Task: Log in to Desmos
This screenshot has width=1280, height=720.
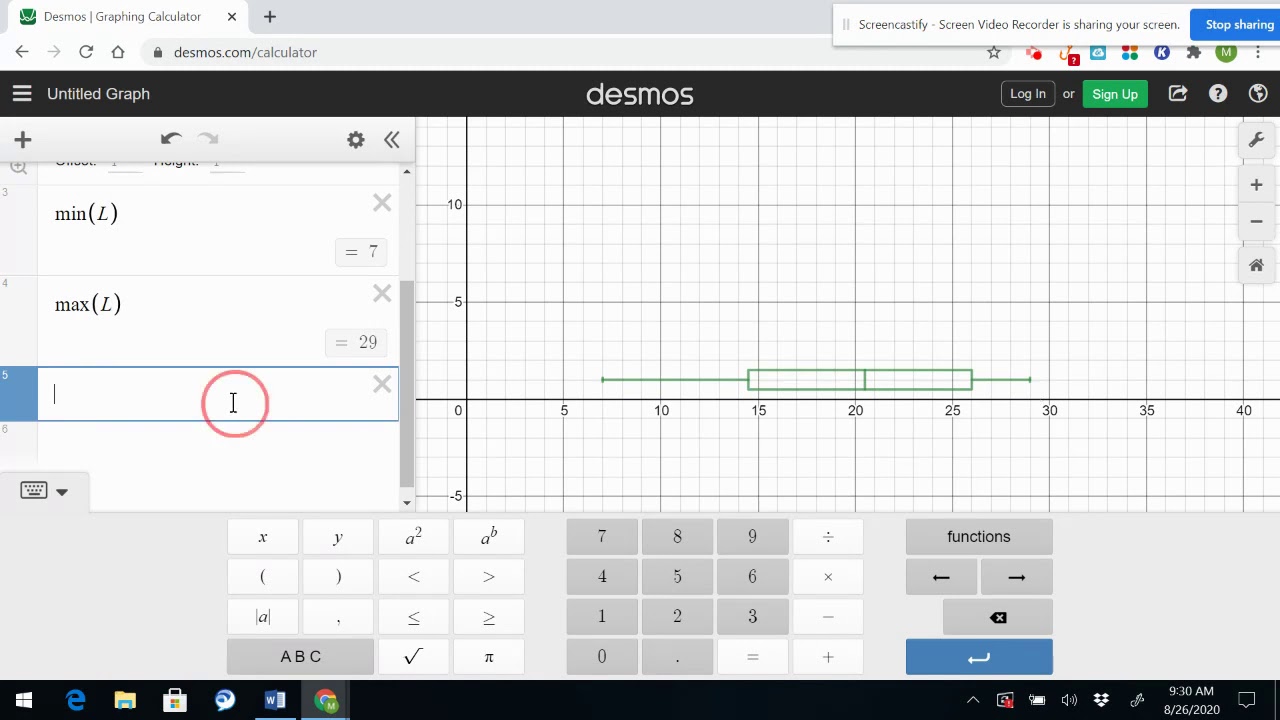Action: [1028, 94]
